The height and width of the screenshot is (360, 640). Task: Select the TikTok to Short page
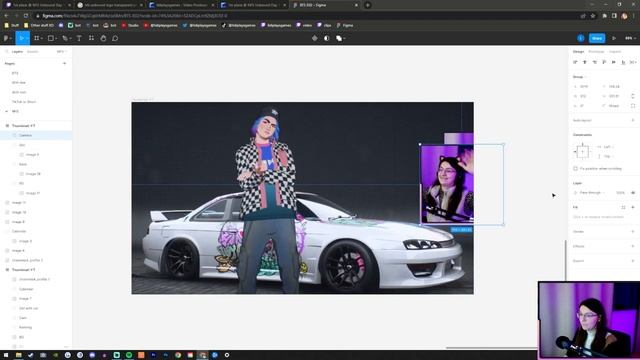pos(24,102)
